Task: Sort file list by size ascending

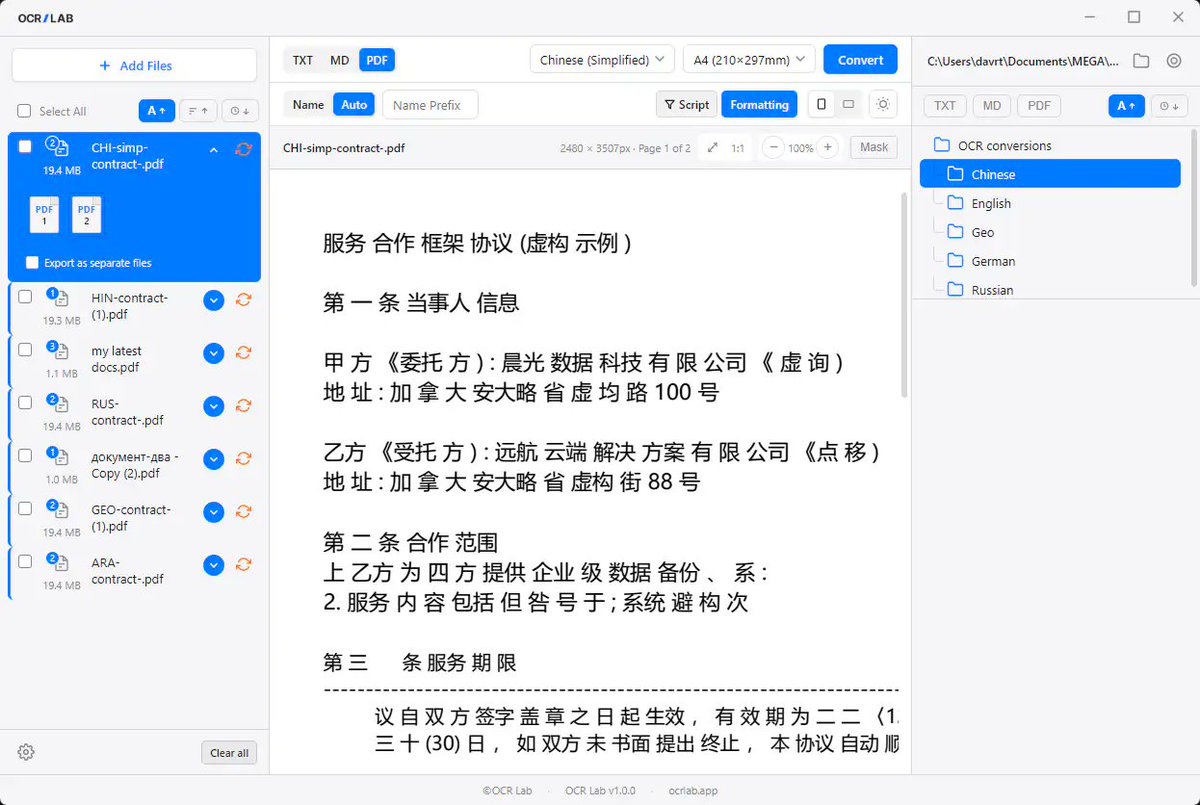Action: coord(198,111)
